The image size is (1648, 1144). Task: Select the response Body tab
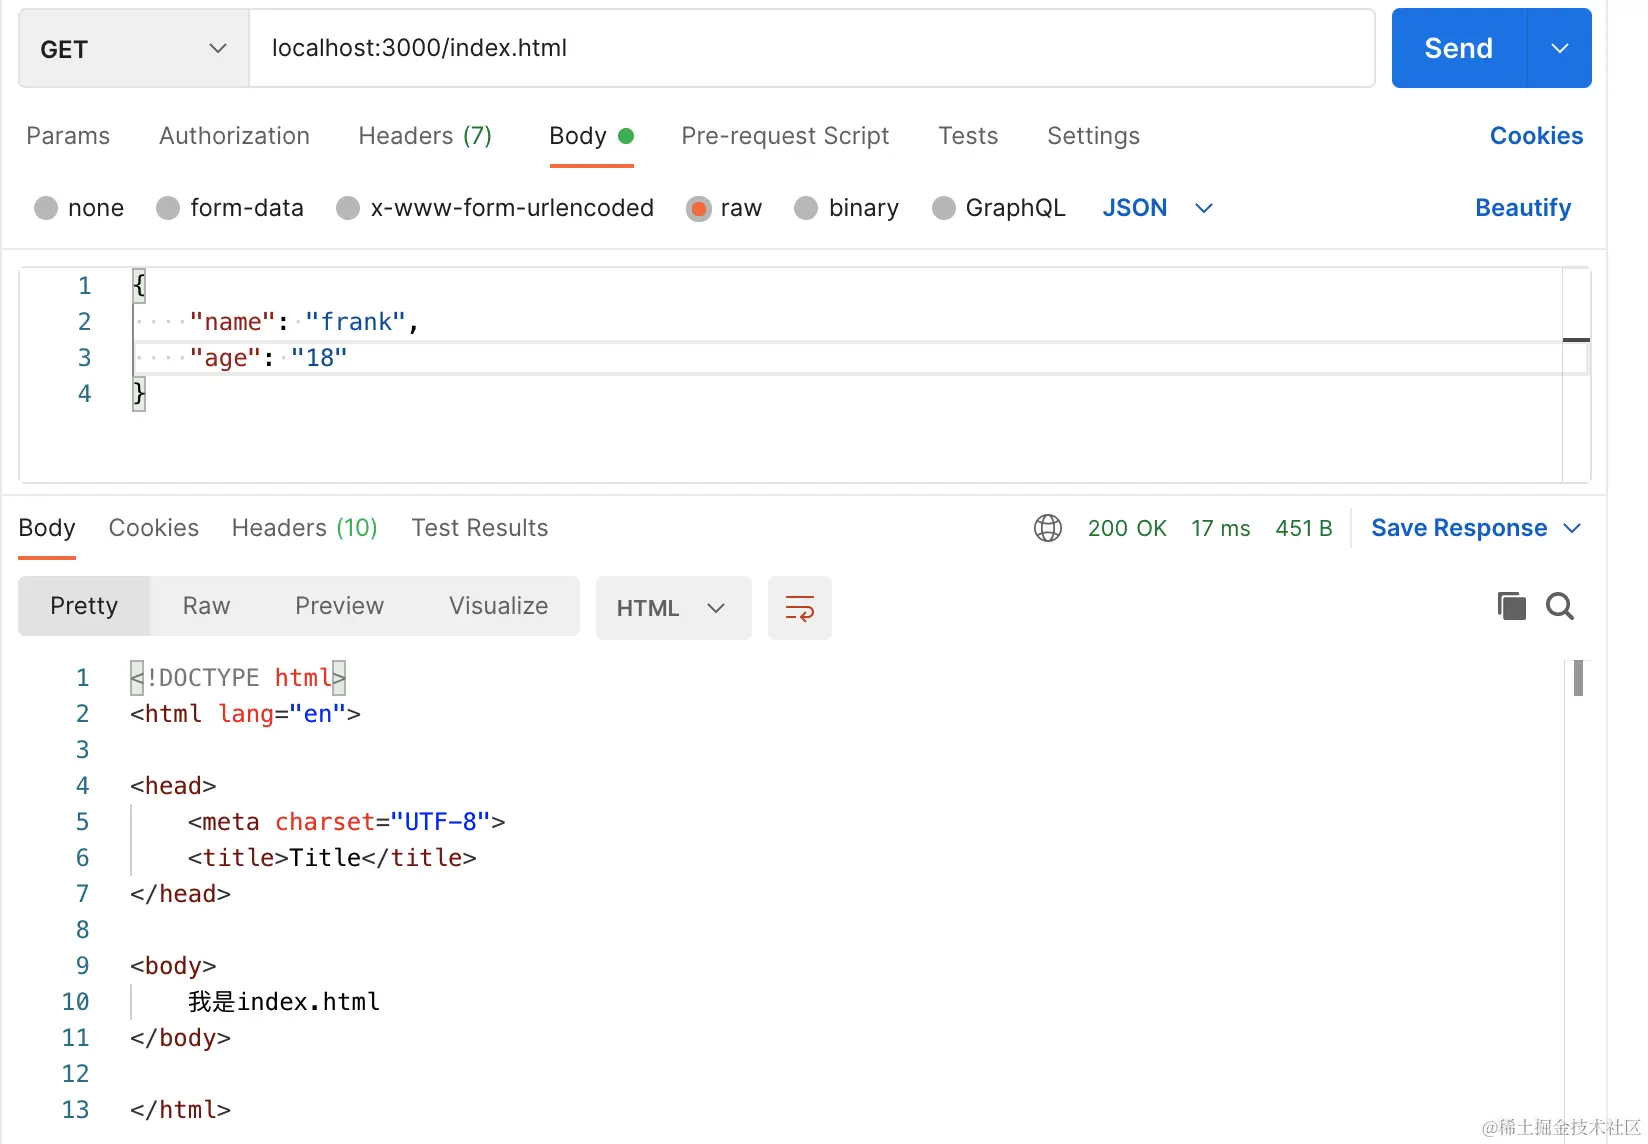point(47,528)
